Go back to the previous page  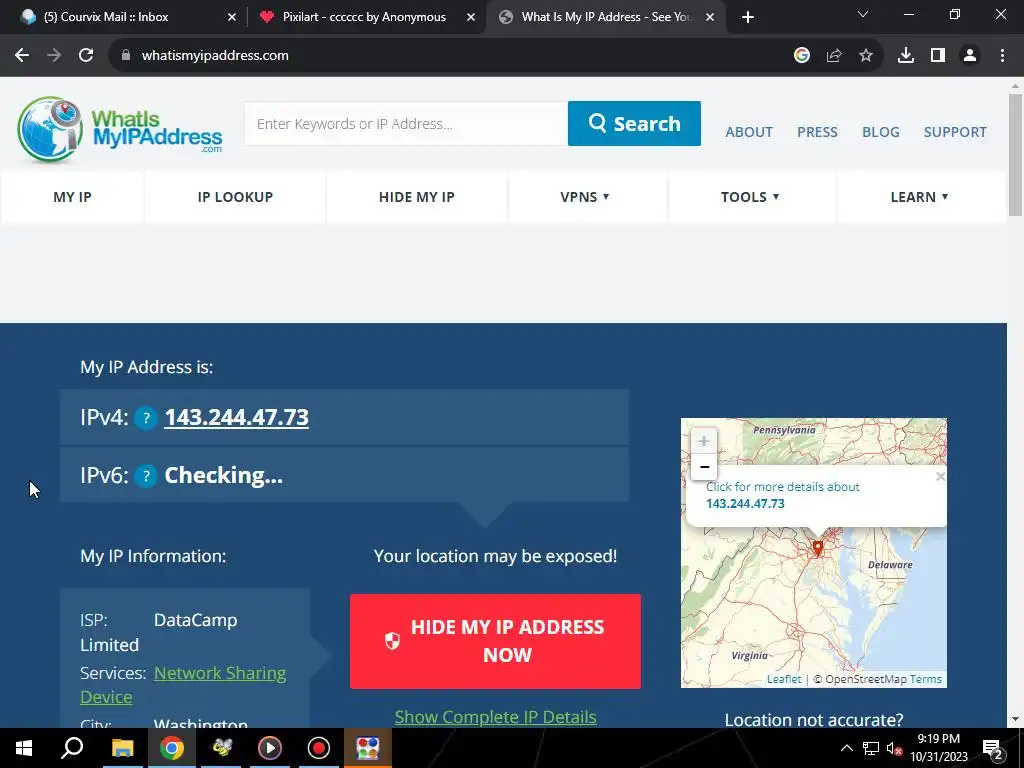(x=22, y=56)
